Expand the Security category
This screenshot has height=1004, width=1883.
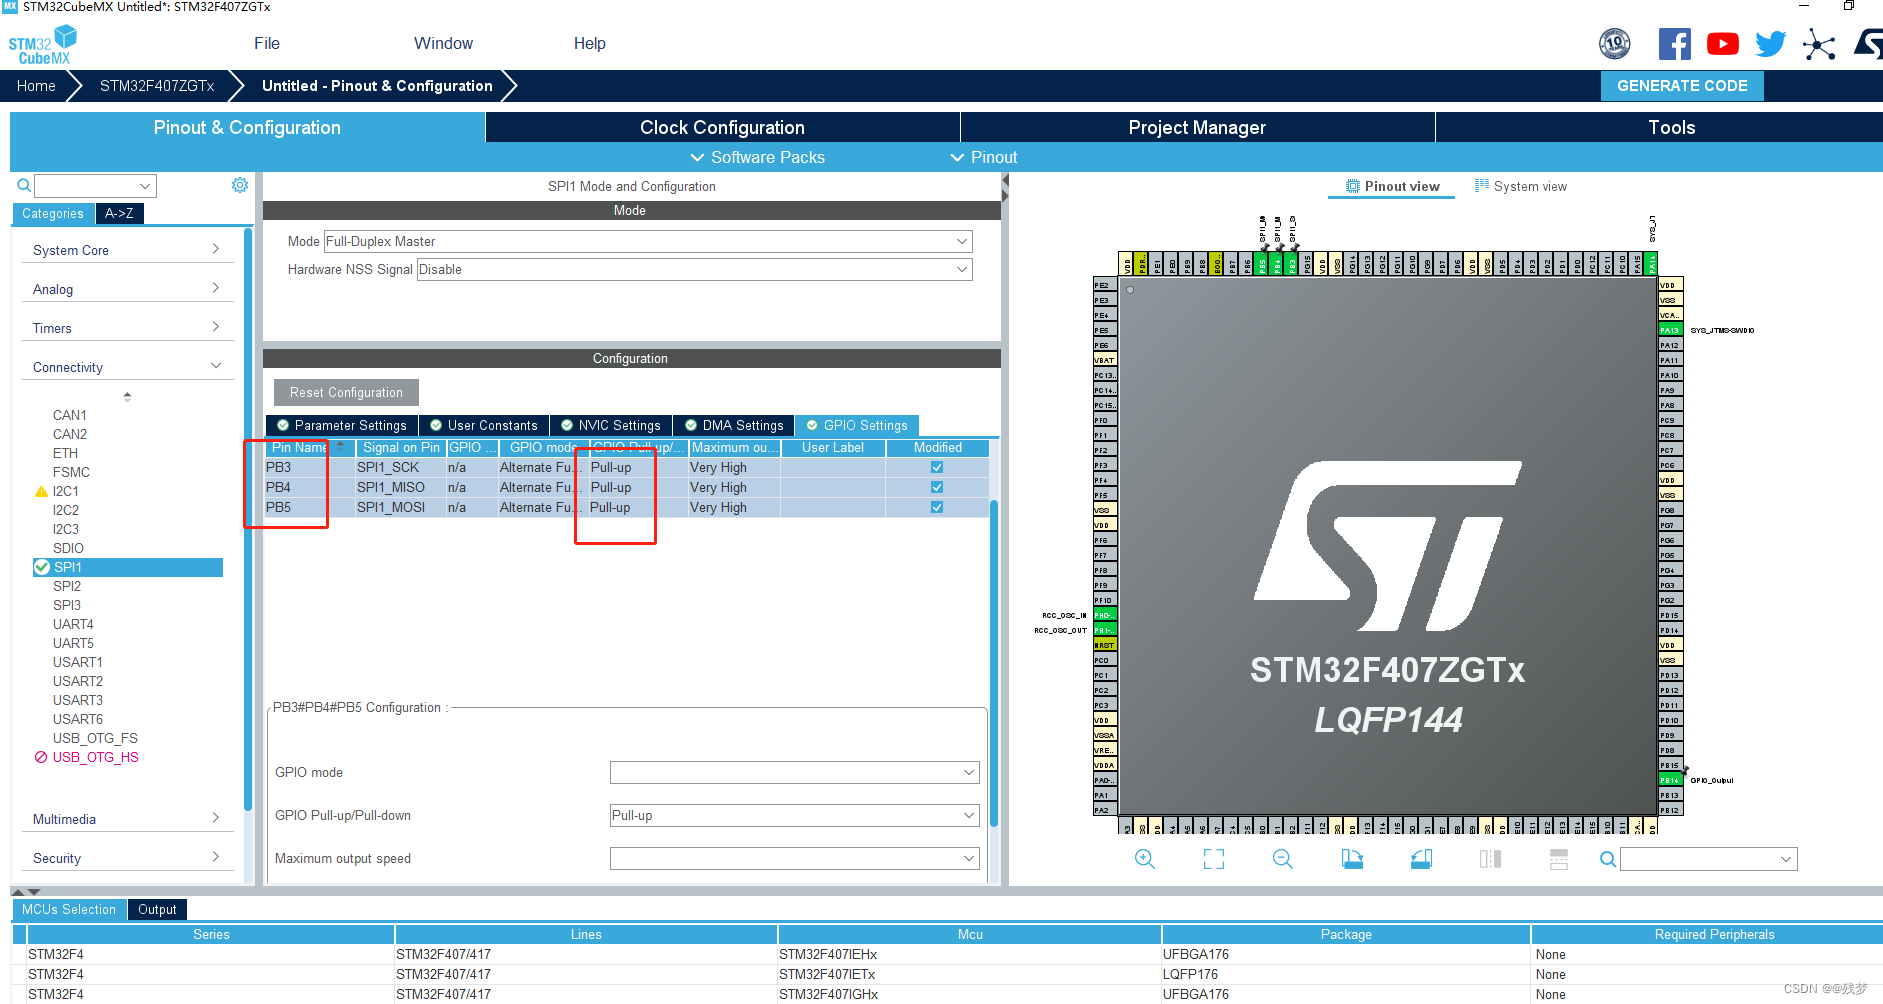click(127, 858)
